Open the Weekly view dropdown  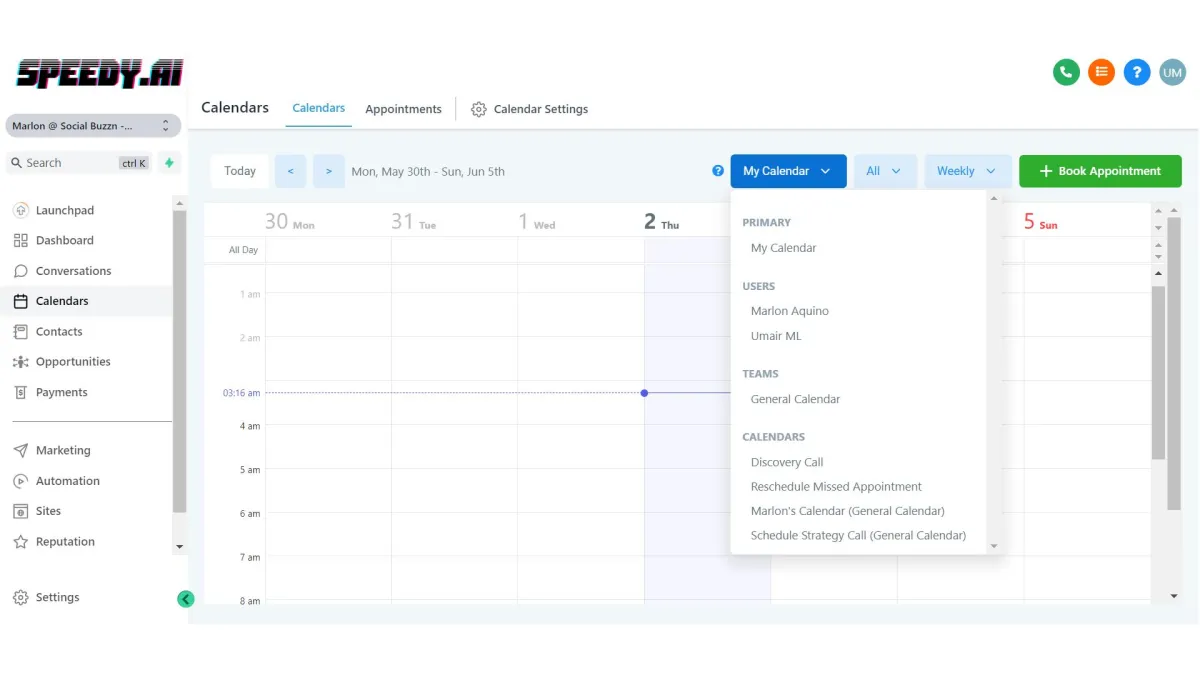point(967,171)
